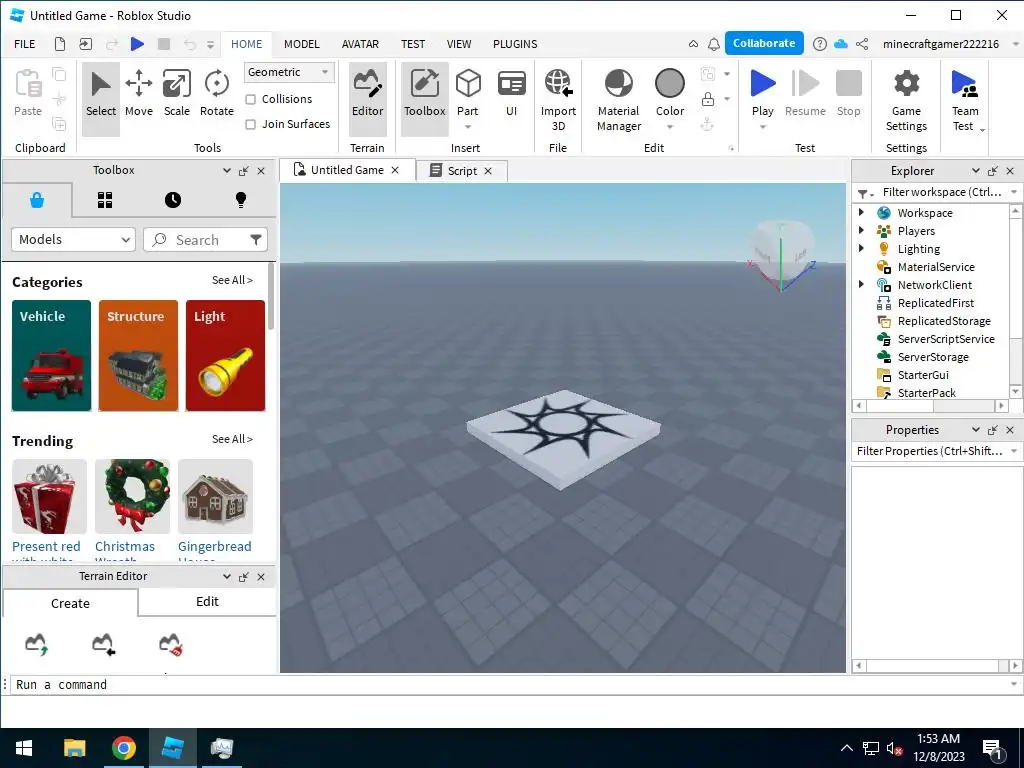The width and height of the screenshot is (1024, 768).
Task: Activate the Move tool
Action: (139, 95)
